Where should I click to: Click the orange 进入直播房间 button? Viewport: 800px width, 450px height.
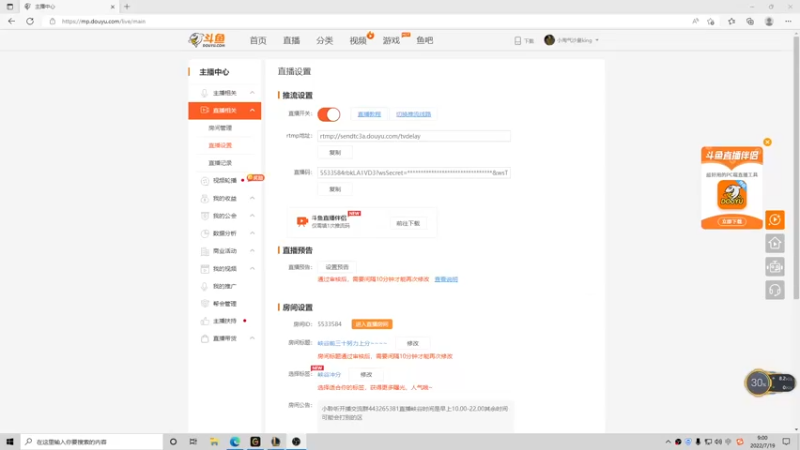click(371, 324)
